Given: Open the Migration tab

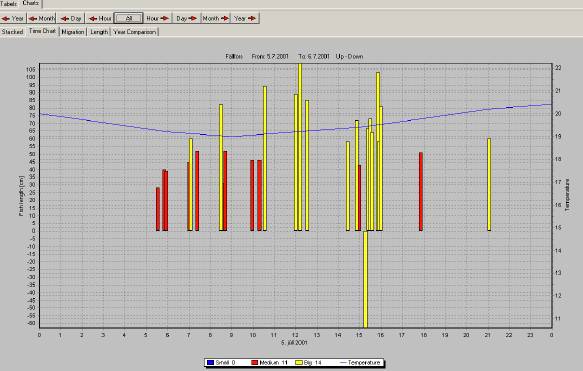Looking at the screenshot, I should click(x=73, y=32).
